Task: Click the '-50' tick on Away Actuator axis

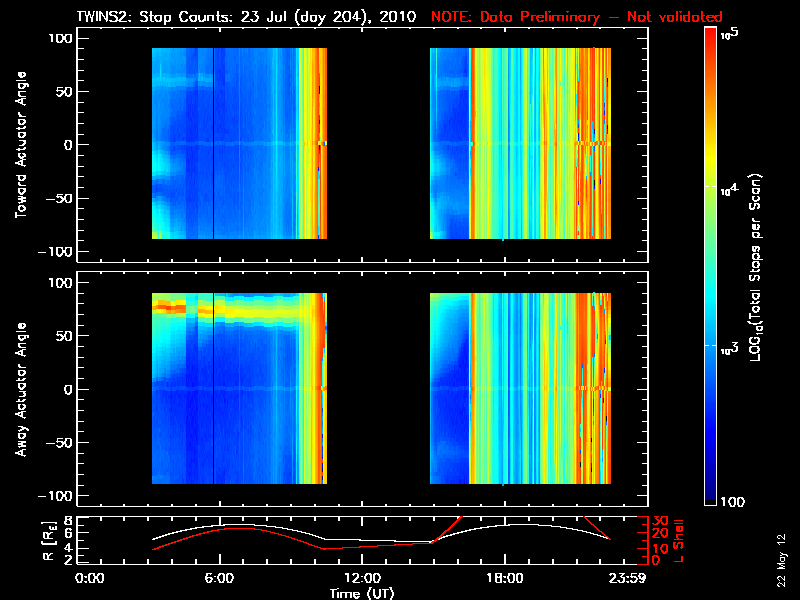Action: point(60,442)
